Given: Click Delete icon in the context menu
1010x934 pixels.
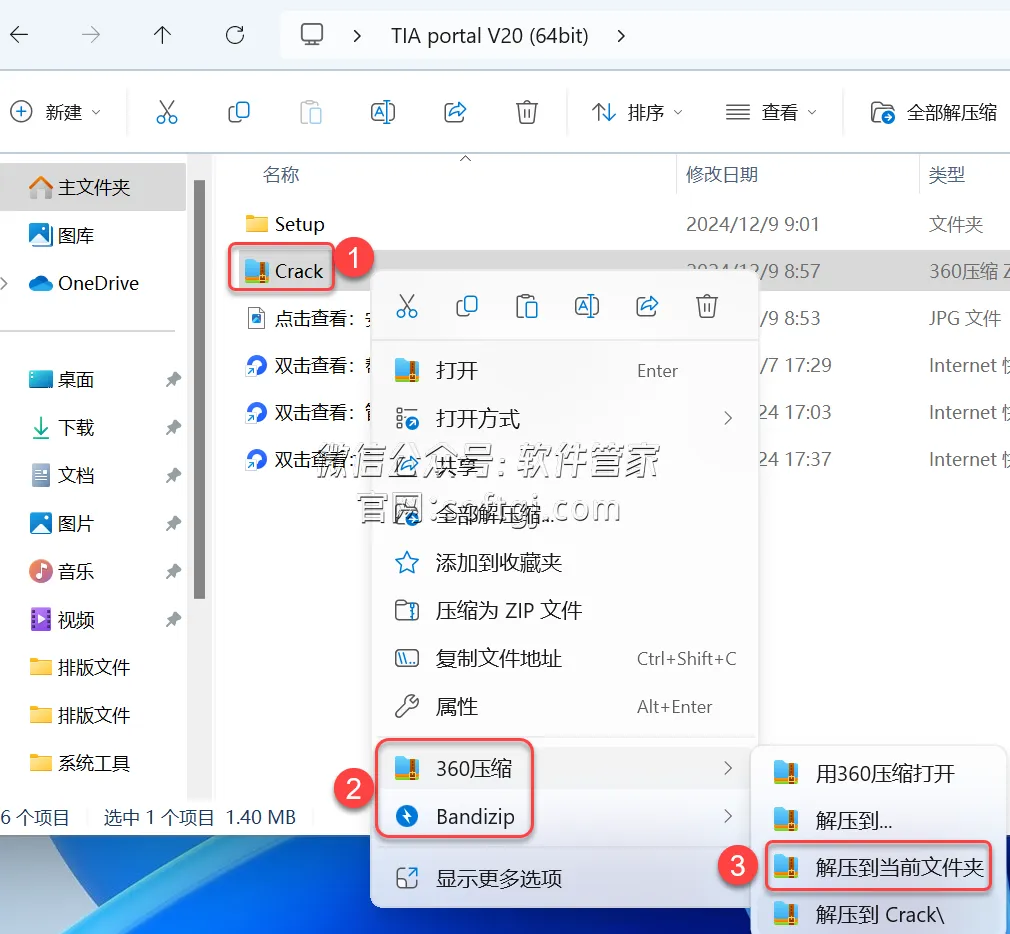Looking at the screenshot, I should [707, 306].
